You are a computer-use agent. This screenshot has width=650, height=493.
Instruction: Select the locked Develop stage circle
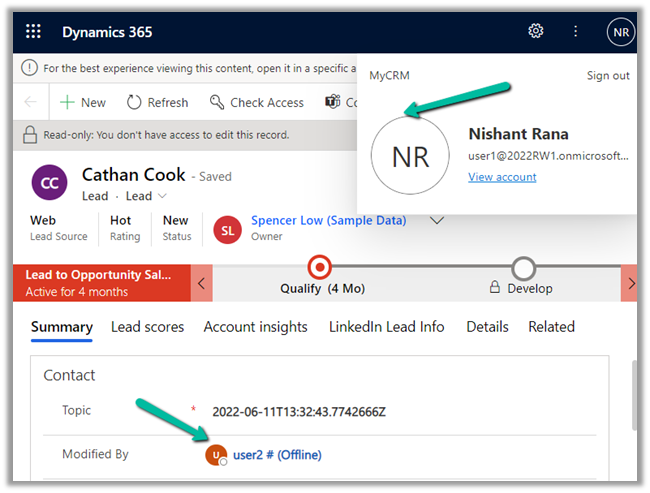pyautogui.click(x=523, y=268)
